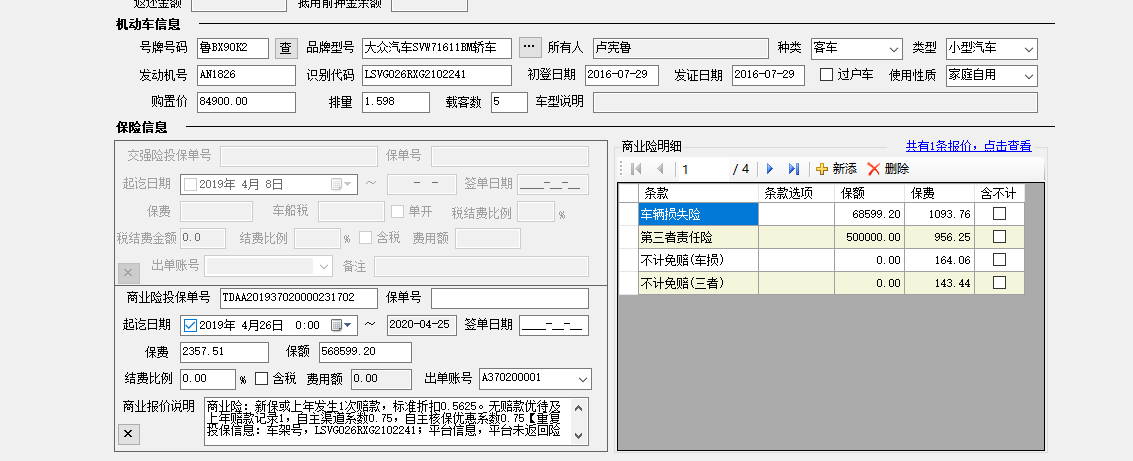Viewport: 1133px width, 461px height.
Task: Toggle 含税 checkbox in 交强险 section
Action: coord(366,237)
